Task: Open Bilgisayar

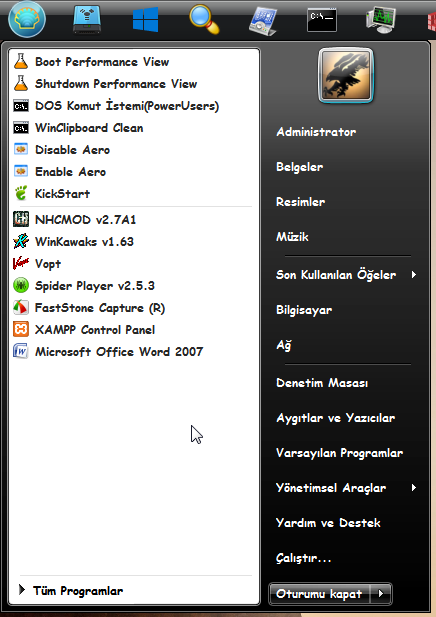Action: (304, 310)
